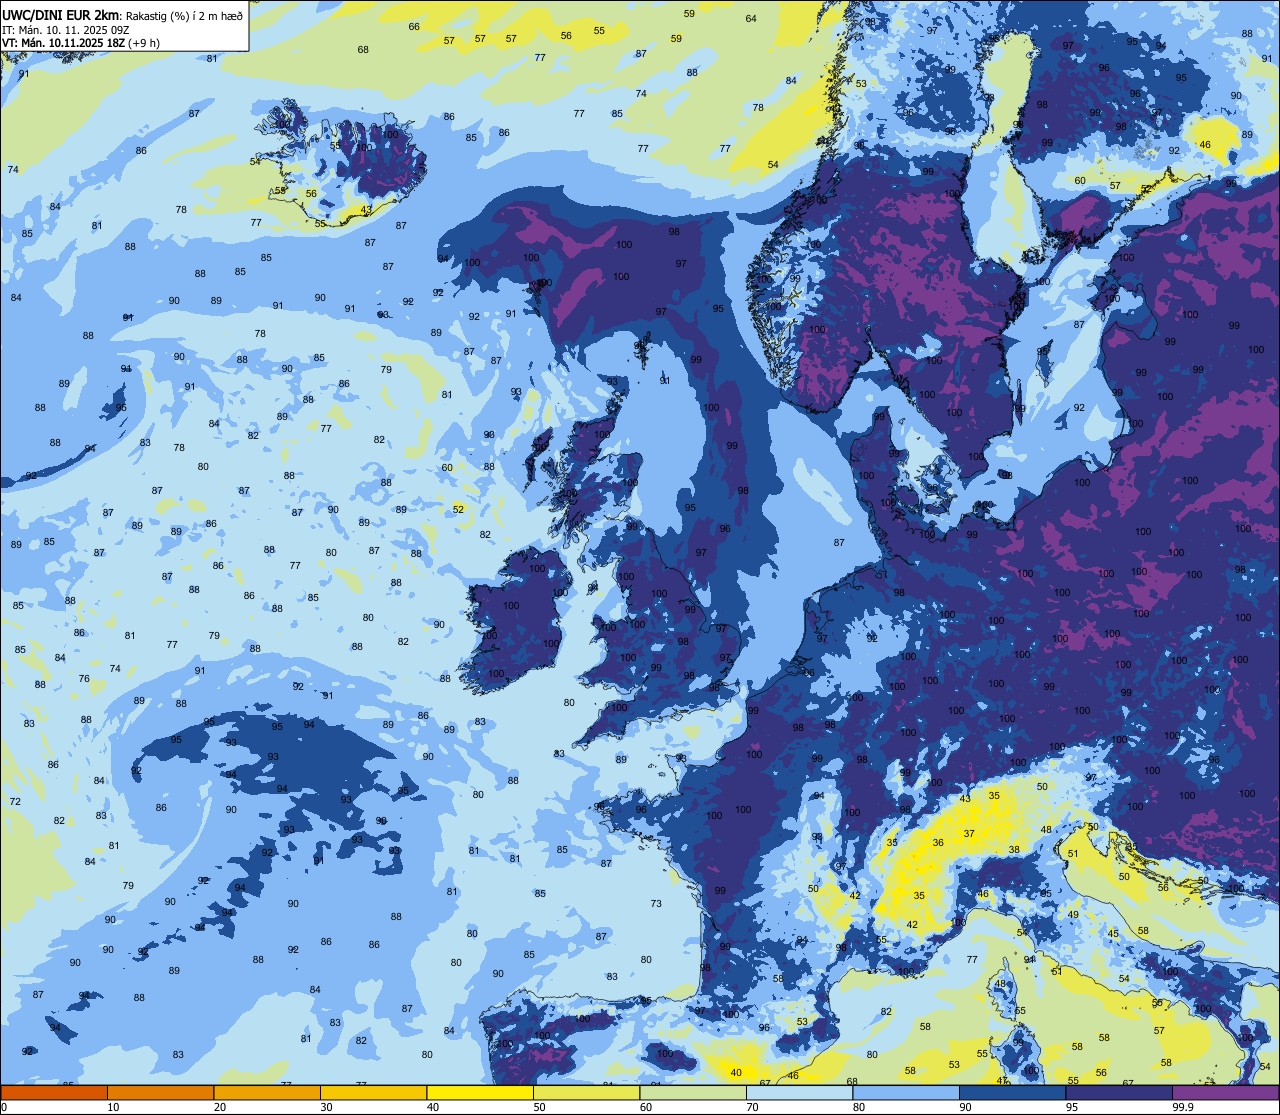The image size is (1280, 1115).
Task: Click the light blue 80–90 legend swatch
Action: pyautogui.click(x=906, y=1092)
